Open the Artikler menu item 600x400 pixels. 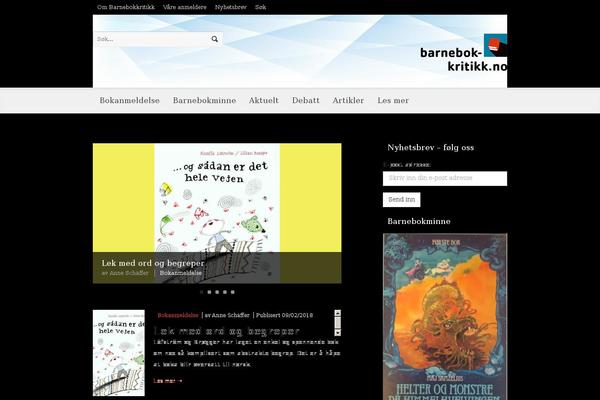[x=348, y=100]
